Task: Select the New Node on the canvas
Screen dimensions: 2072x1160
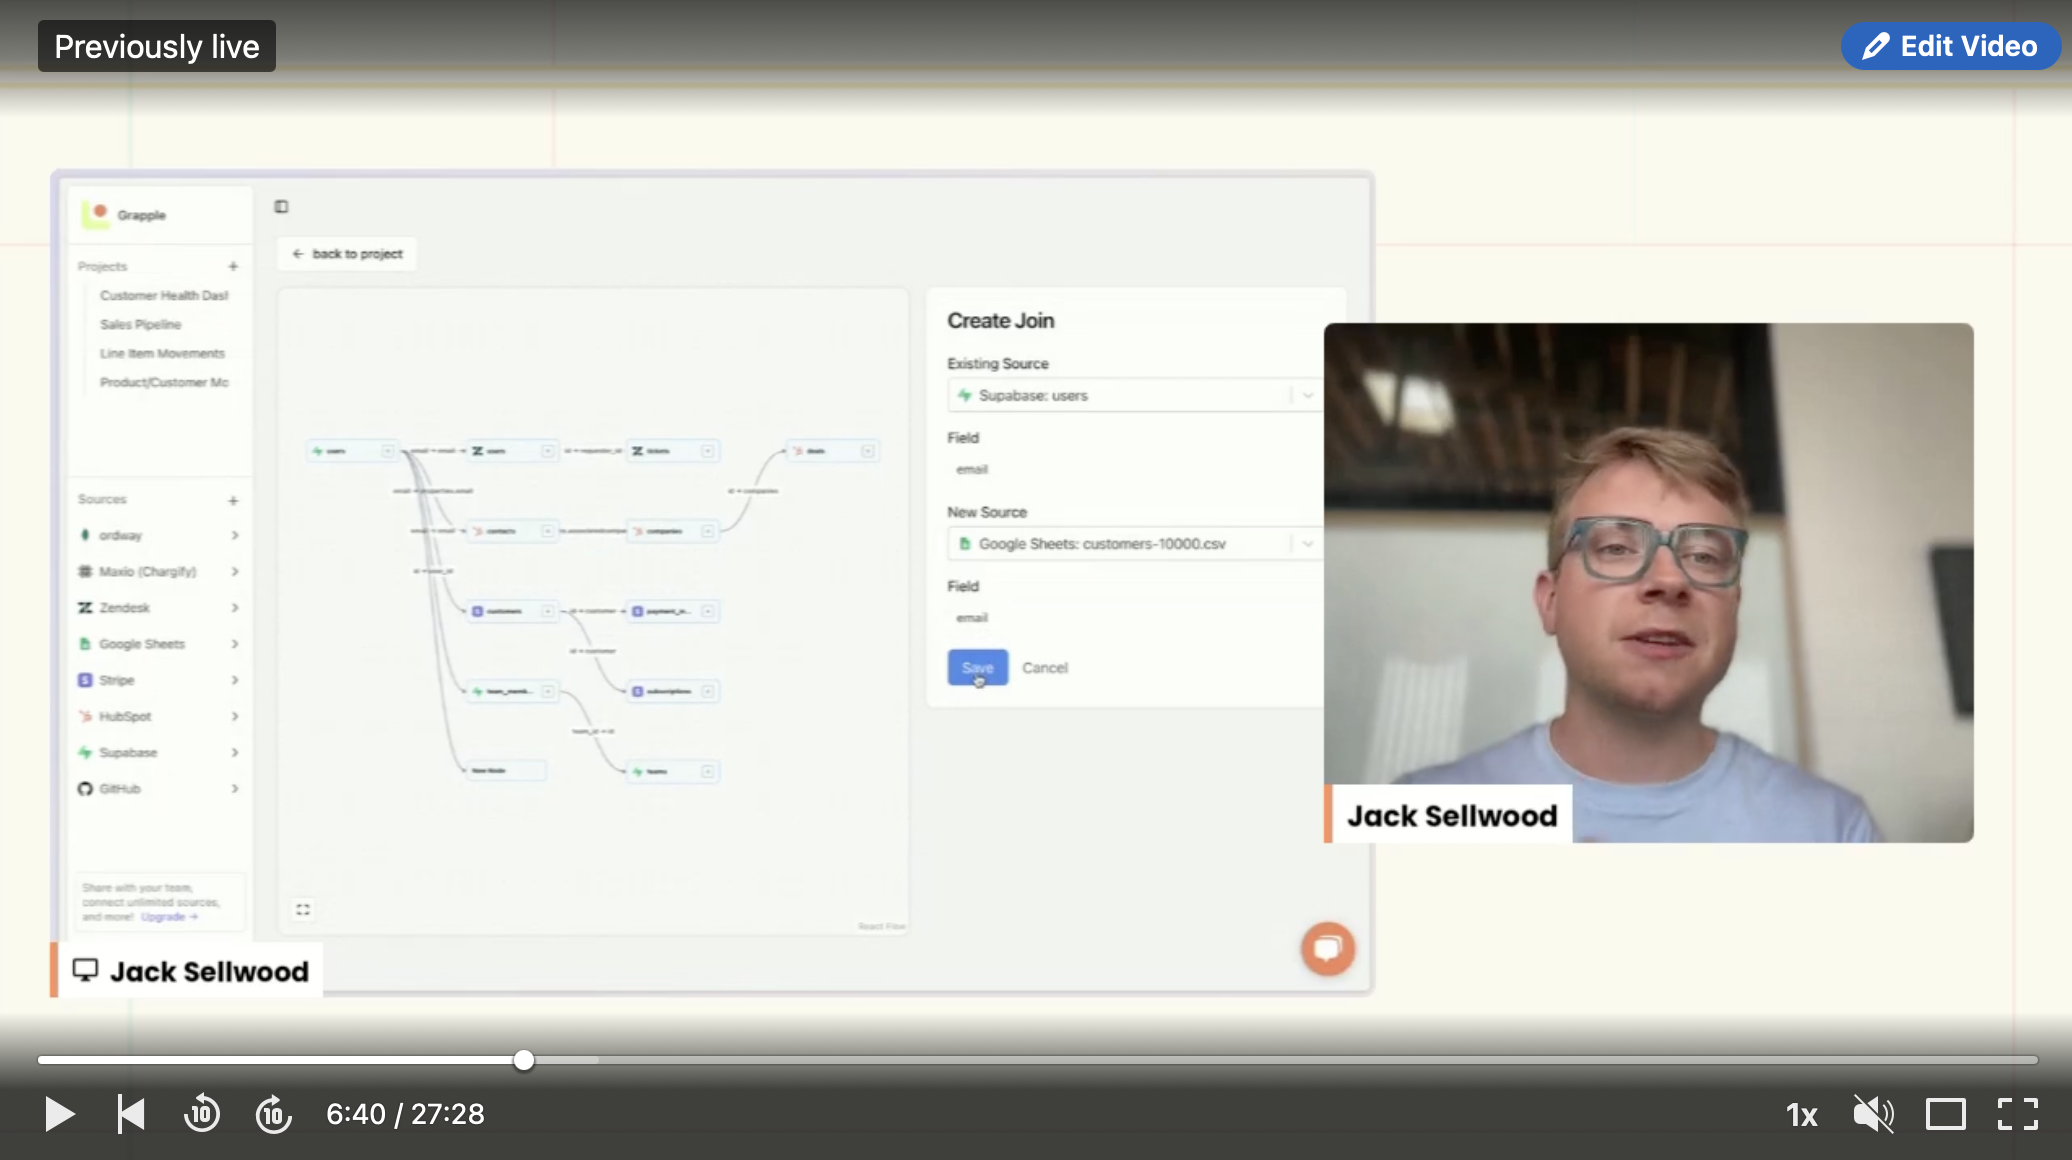Action: pos(505,770)
